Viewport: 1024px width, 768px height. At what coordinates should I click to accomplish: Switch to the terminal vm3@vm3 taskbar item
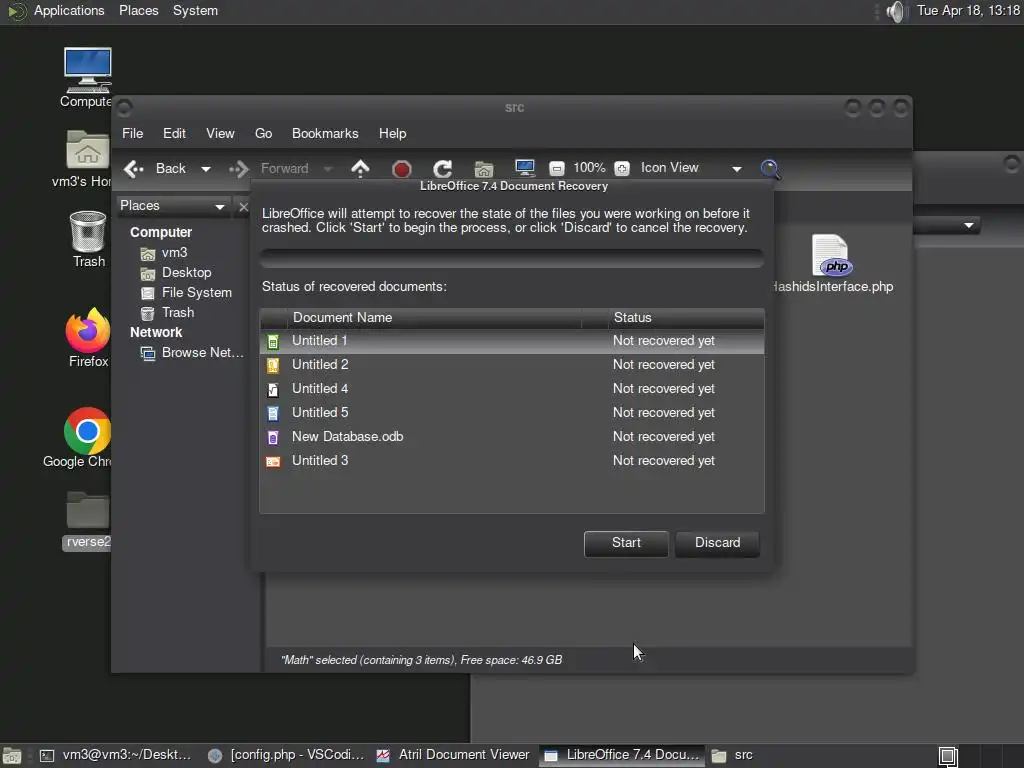(x=116, y=756)
